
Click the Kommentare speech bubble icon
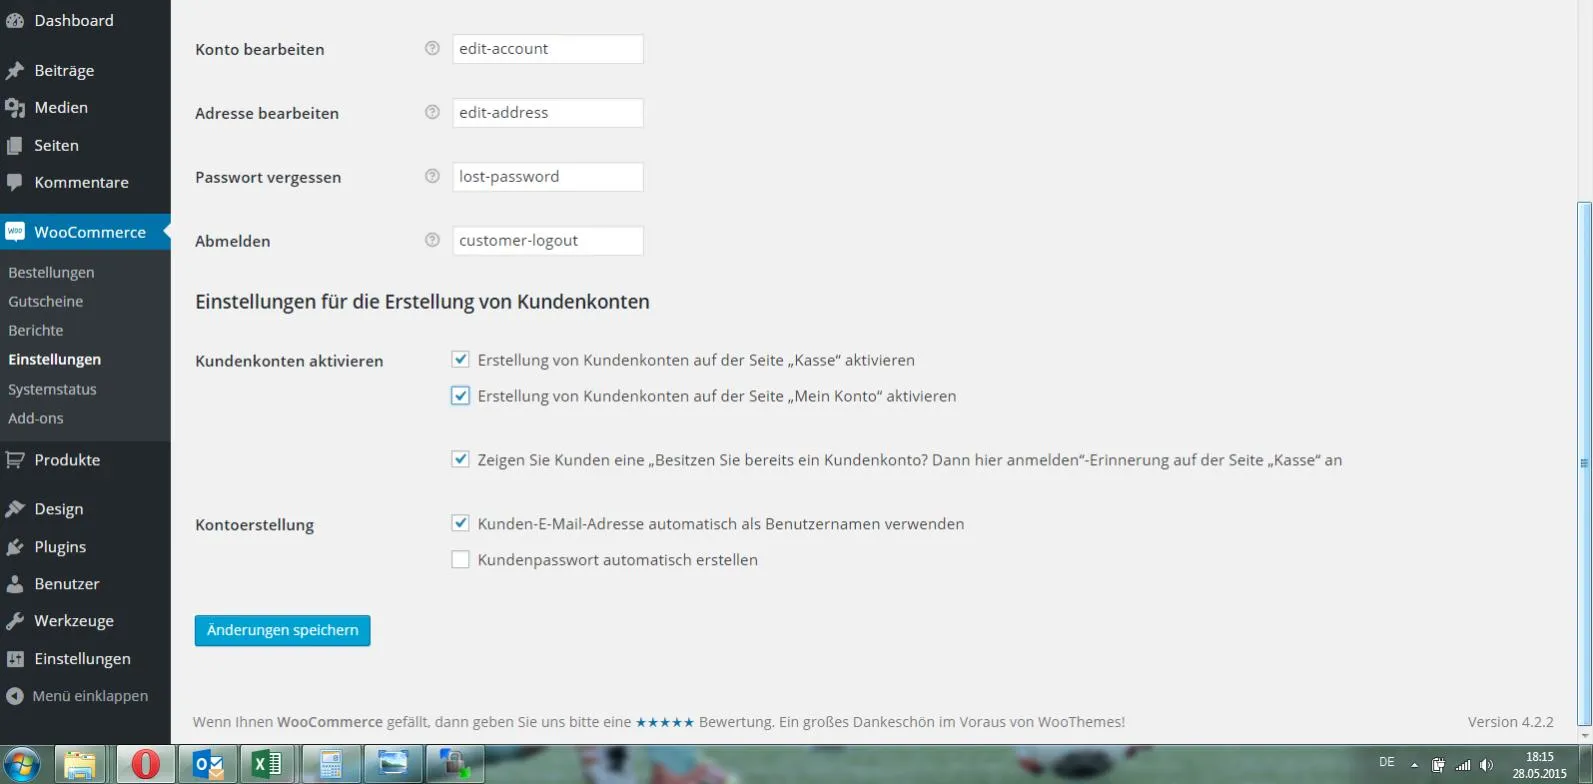[x=15, y=183]
